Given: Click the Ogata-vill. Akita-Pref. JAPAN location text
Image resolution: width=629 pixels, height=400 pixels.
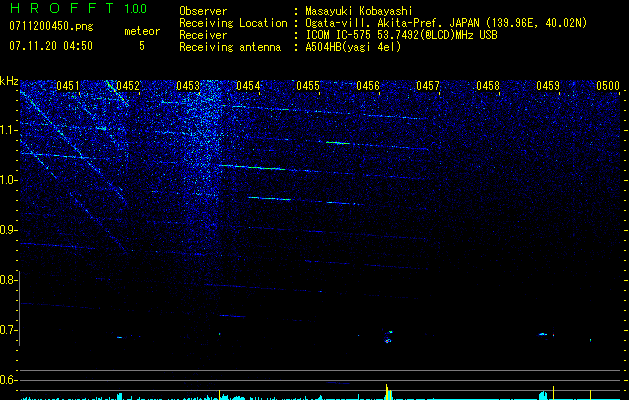Looking at the screenshot, I should [446, 23].
